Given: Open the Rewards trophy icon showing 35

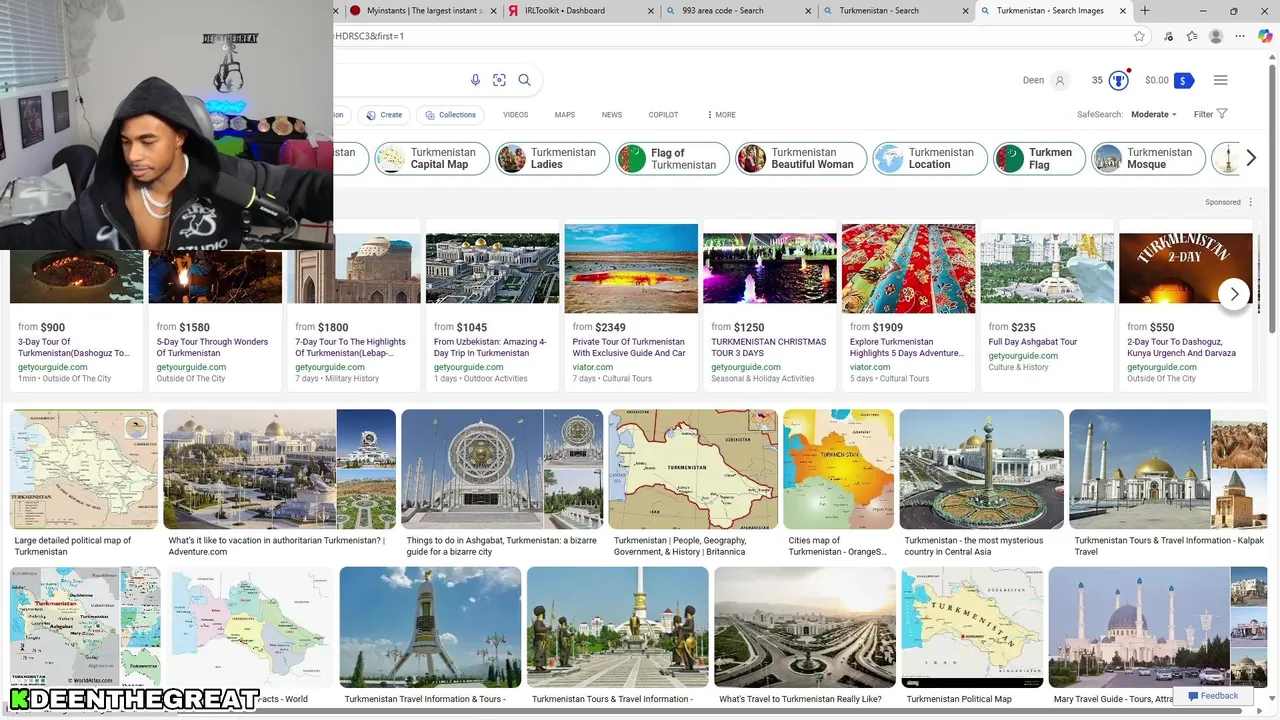Looking at the screenshot, I should coord(1119,80).
